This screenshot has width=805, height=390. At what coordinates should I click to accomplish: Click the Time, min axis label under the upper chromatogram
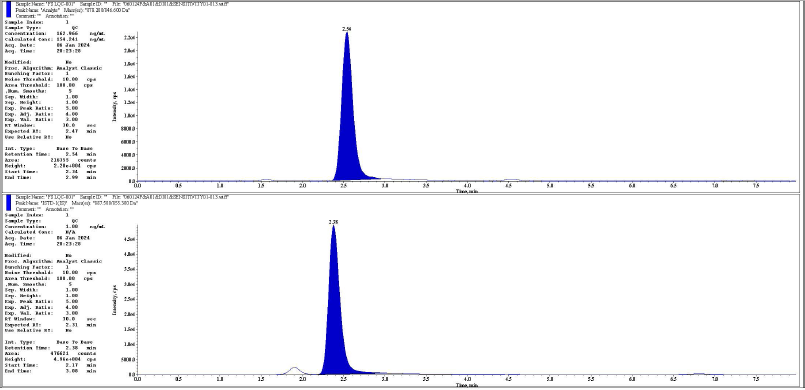pyautogui.click(x=467, y=191)
